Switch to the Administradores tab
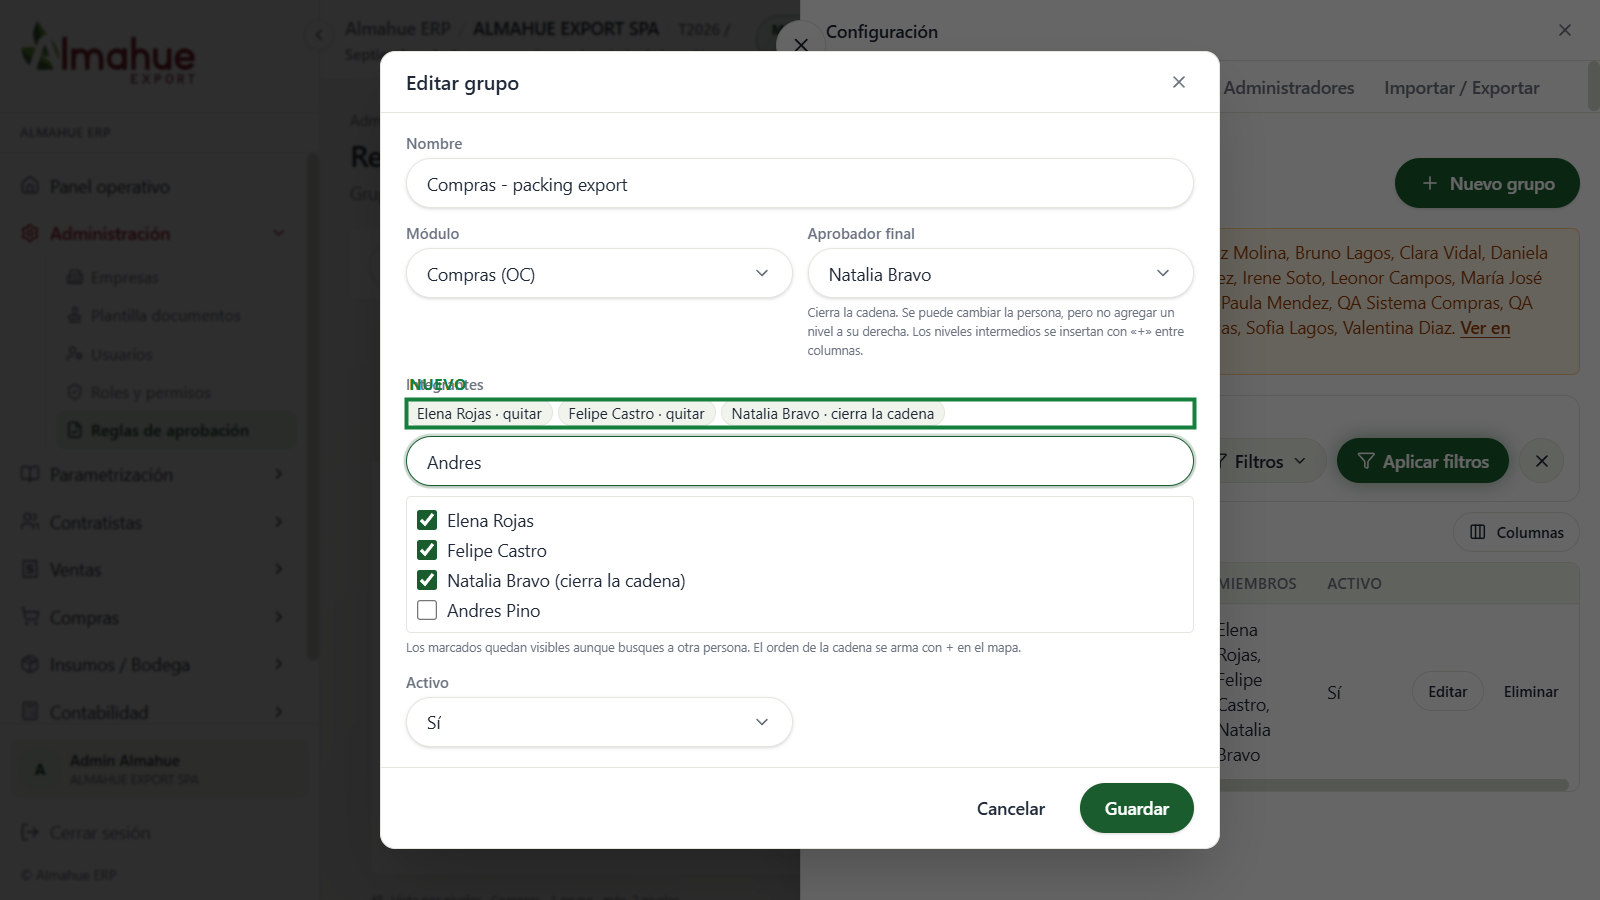Image resolution: width=1600 pixels, height=900 pixels. point(1289,88)
